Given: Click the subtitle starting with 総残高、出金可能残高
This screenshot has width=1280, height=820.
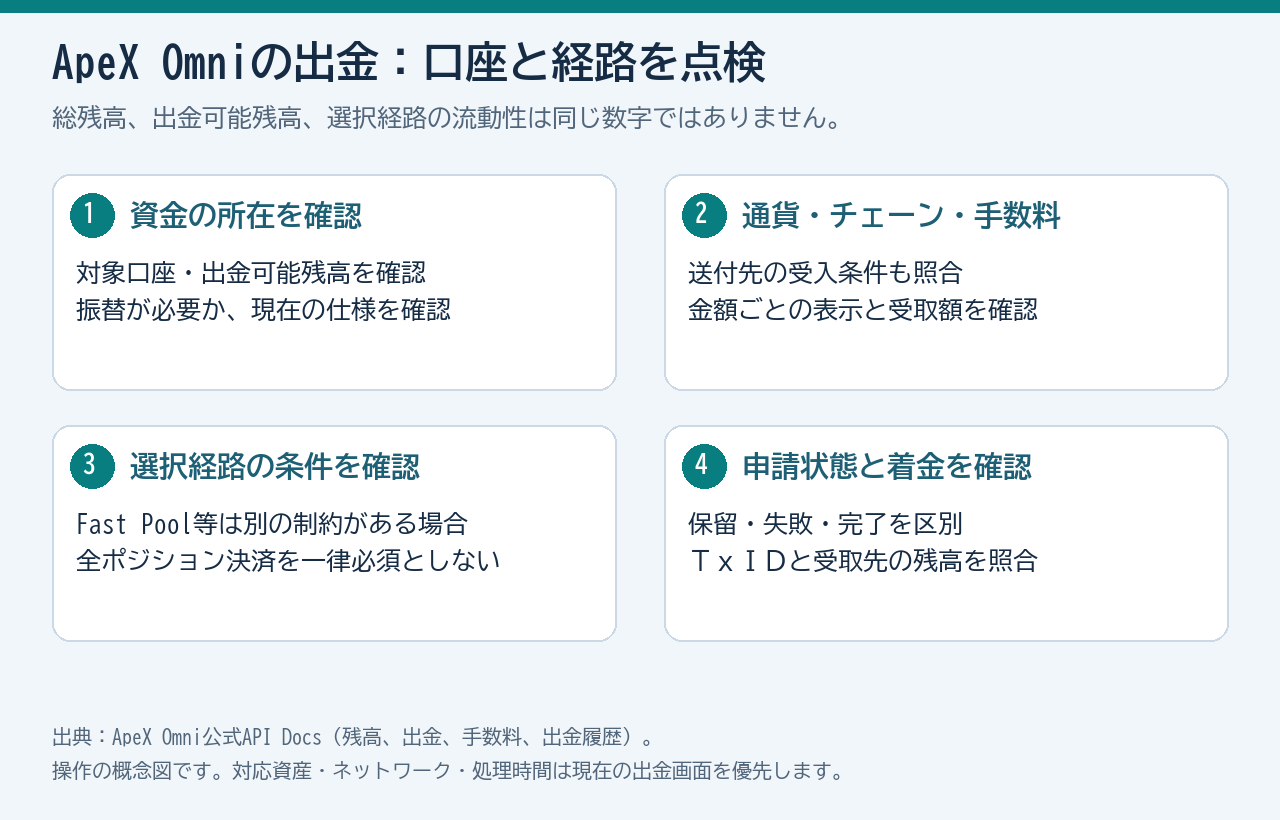Looking at the screenshot, I should 446,118.
